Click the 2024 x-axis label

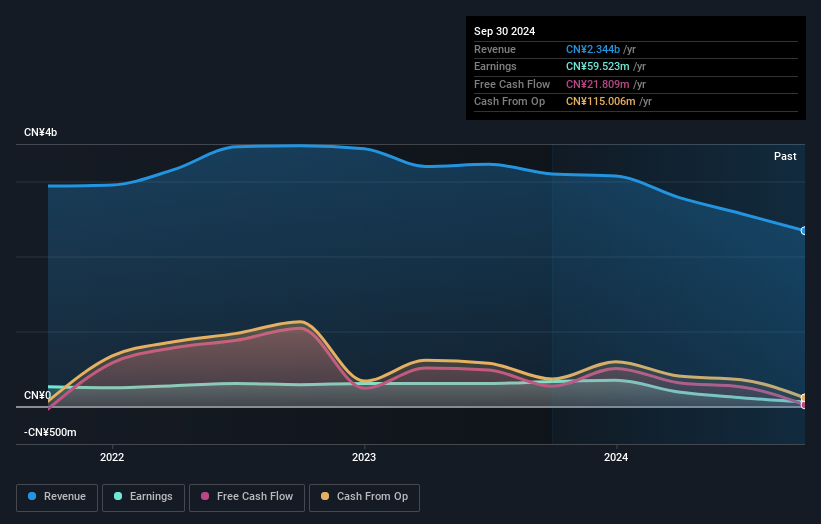616,458
